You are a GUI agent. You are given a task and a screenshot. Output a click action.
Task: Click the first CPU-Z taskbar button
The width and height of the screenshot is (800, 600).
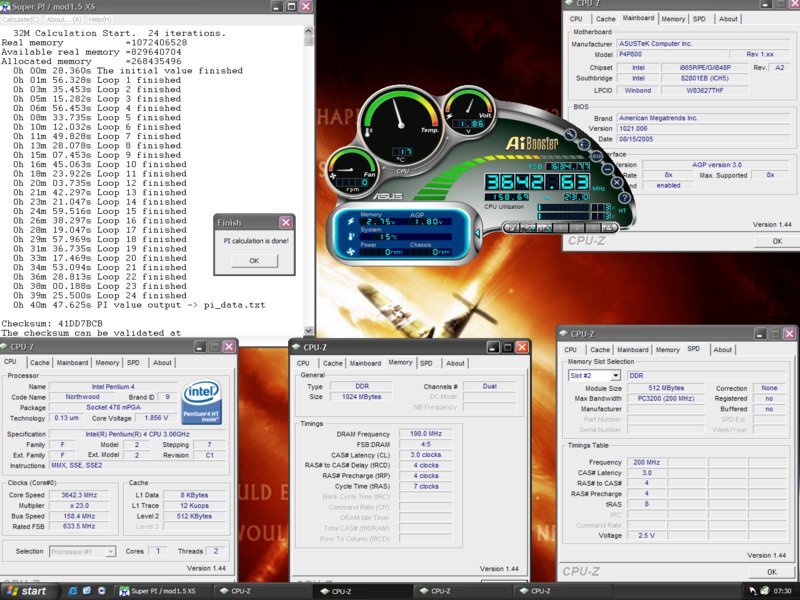pos(262,591)
